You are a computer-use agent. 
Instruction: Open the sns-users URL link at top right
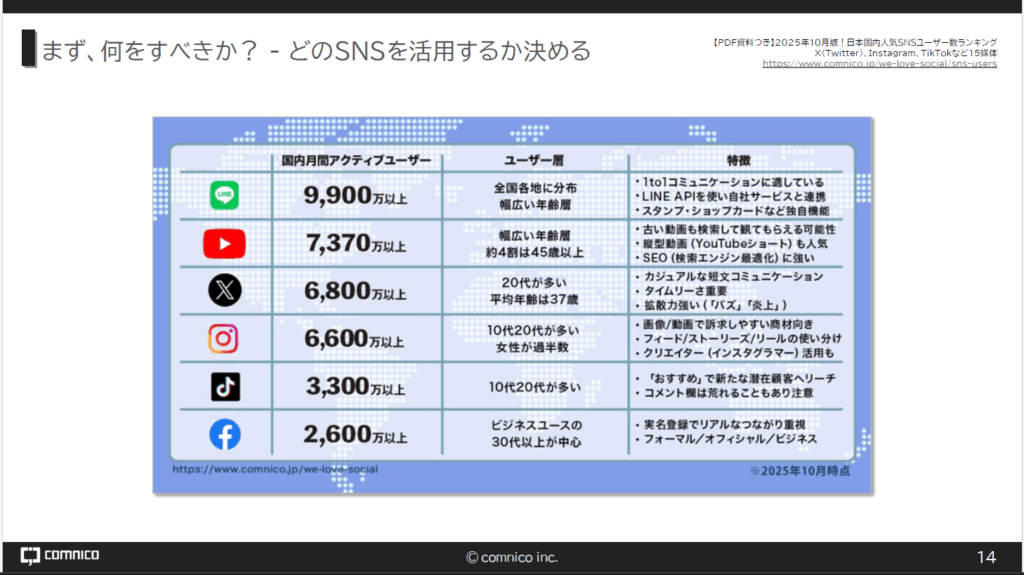click(879, 63)
